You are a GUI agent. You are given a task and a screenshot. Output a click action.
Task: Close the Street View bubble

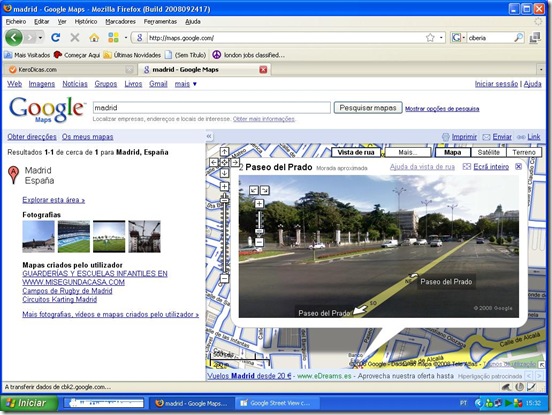pos(519,166)
